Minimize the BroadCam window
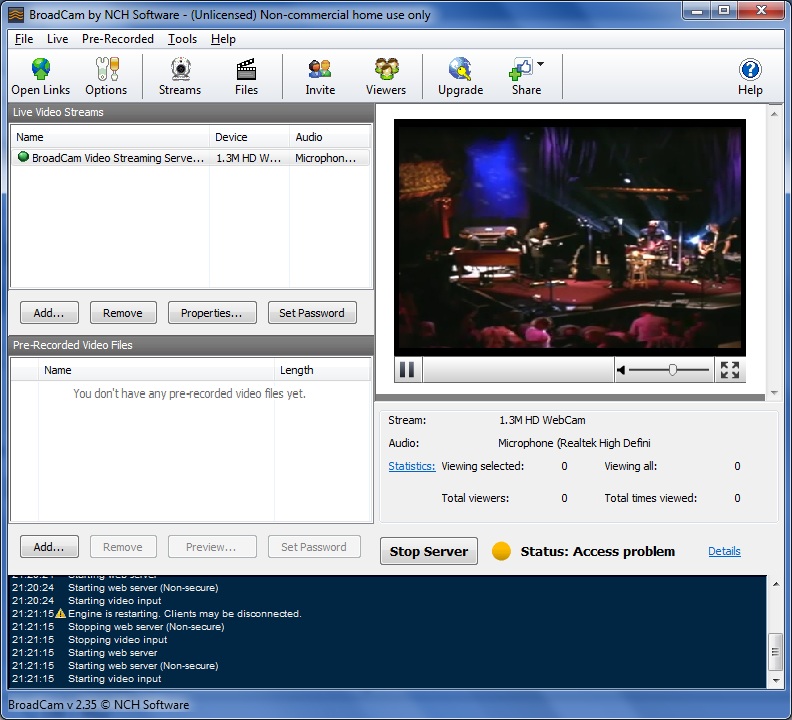The height and width of the screenshot is (720, 792). [x=697, y=11]
